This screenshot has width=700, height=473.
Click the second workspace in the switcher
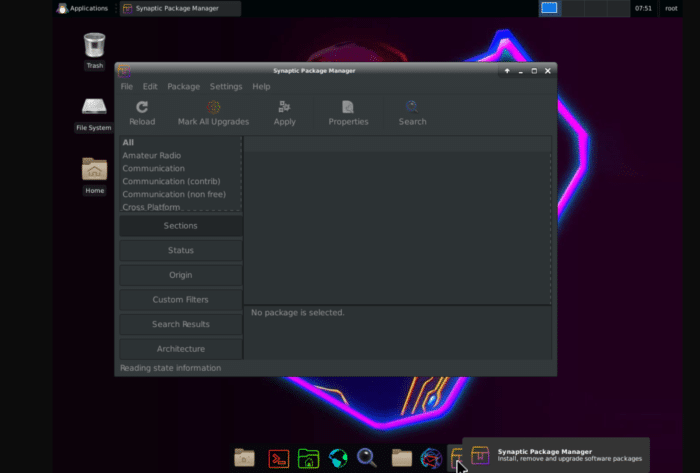click(x=572, y=8)
